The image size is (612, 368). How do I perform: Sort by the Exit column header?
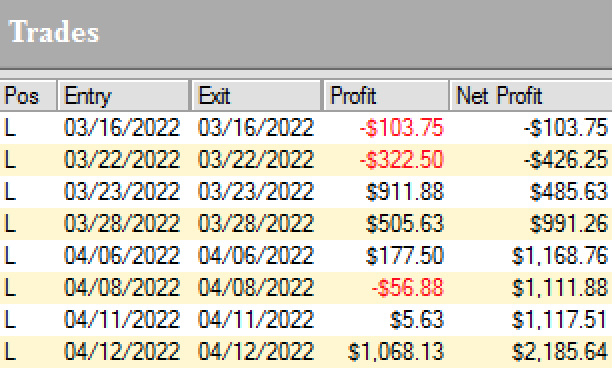[256, 96]
